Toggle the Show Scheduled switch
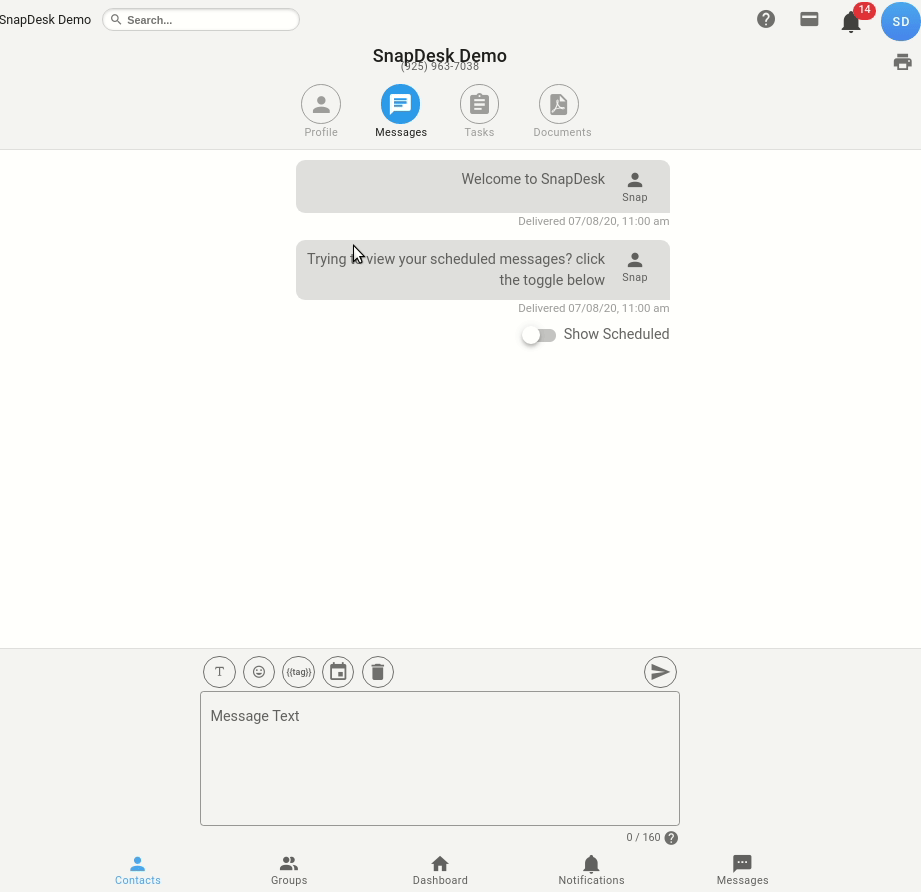The width and height of the screenshot is (921, 892). [539, 335]
